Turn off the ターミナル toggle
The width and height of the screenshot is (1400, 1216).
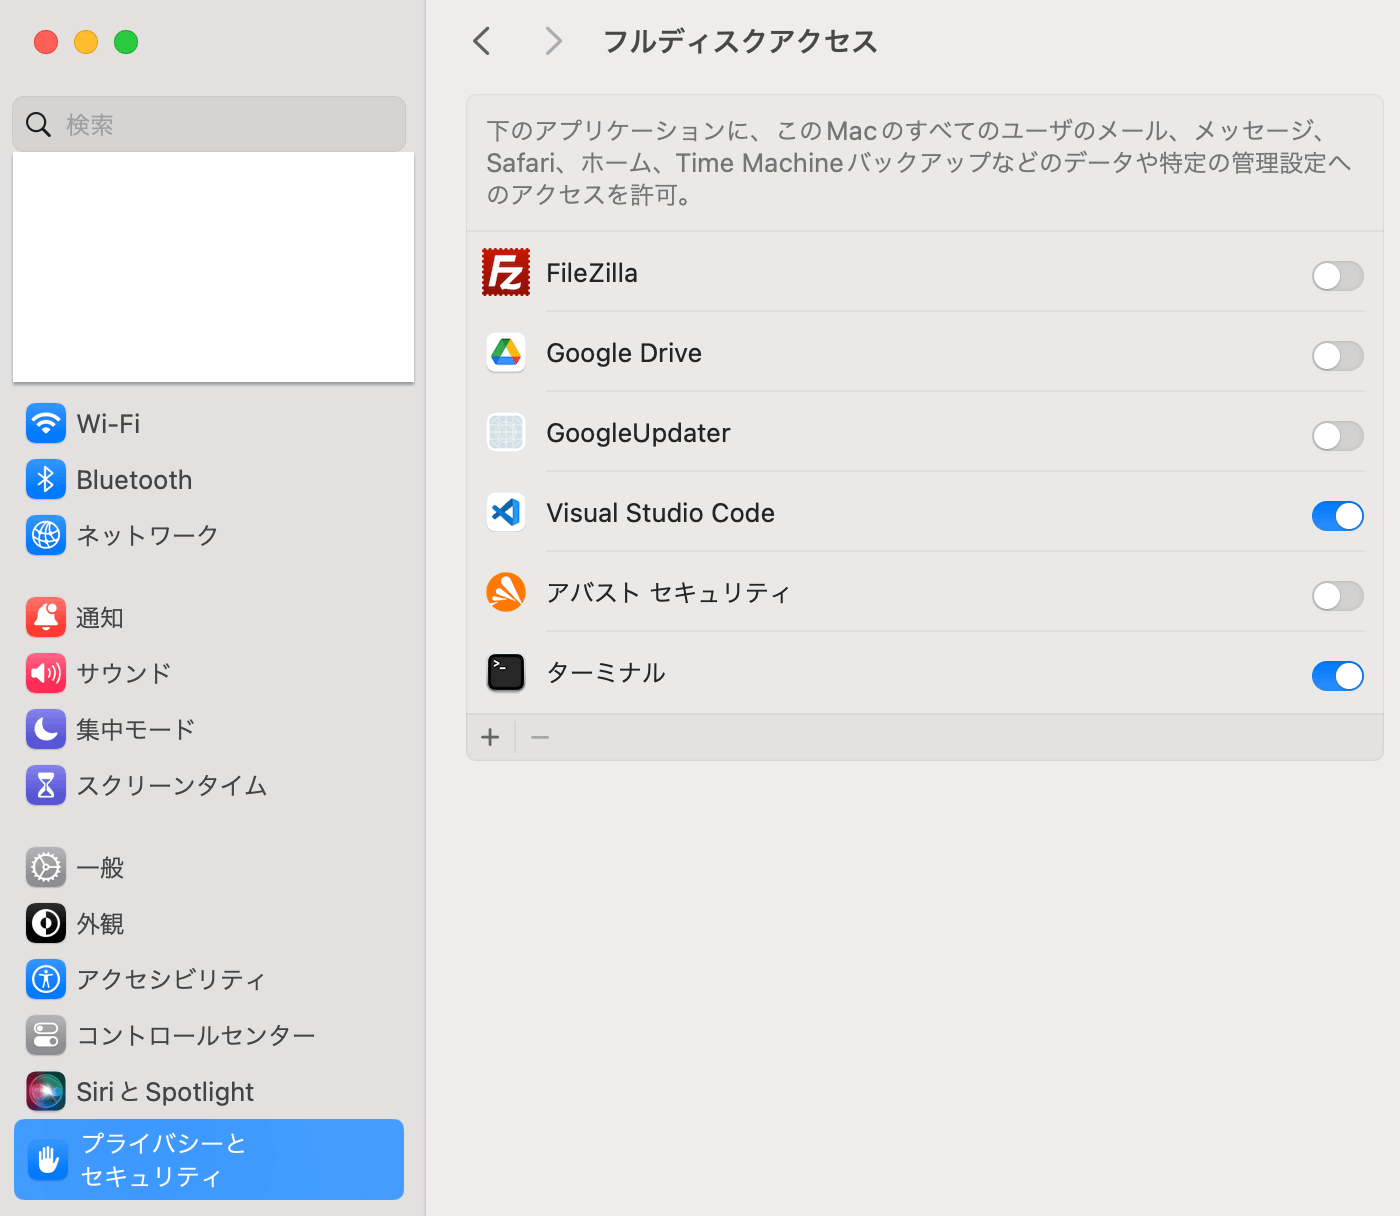pos(1337,676)
